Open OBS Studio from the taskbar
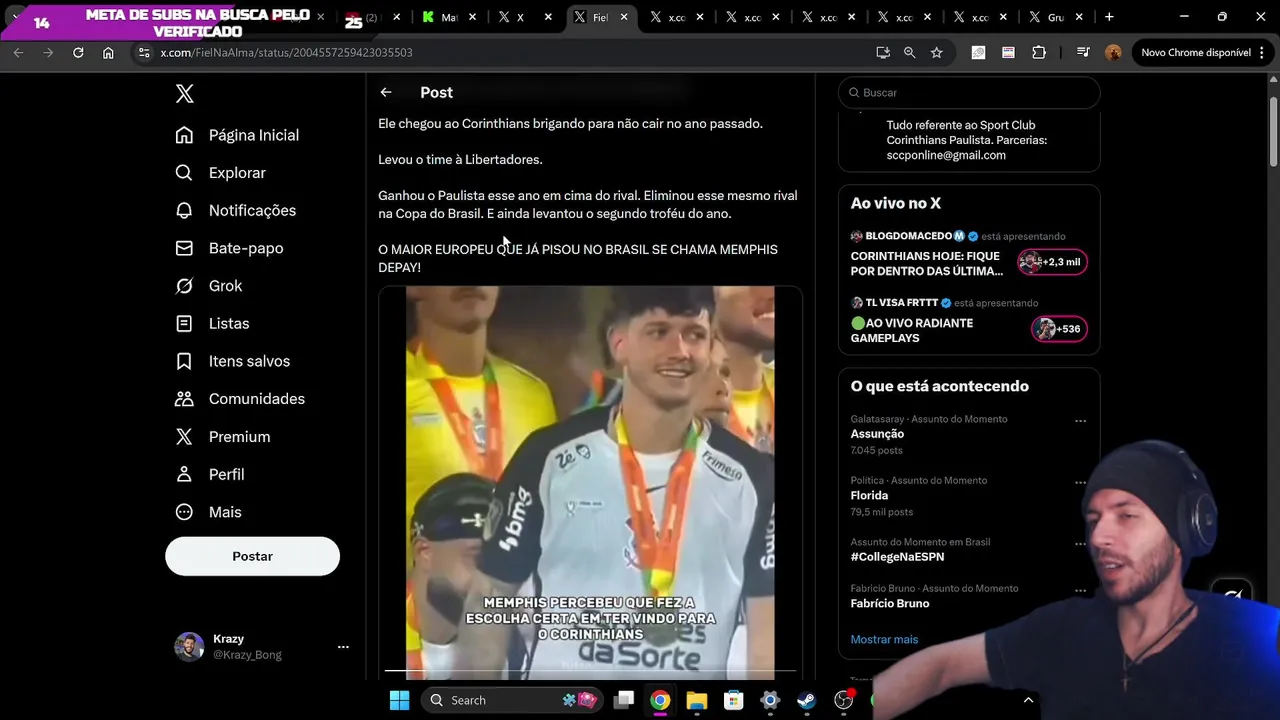Image resolution: width=1280 pixels, height=720 pixels. click(x=844, y=700)
